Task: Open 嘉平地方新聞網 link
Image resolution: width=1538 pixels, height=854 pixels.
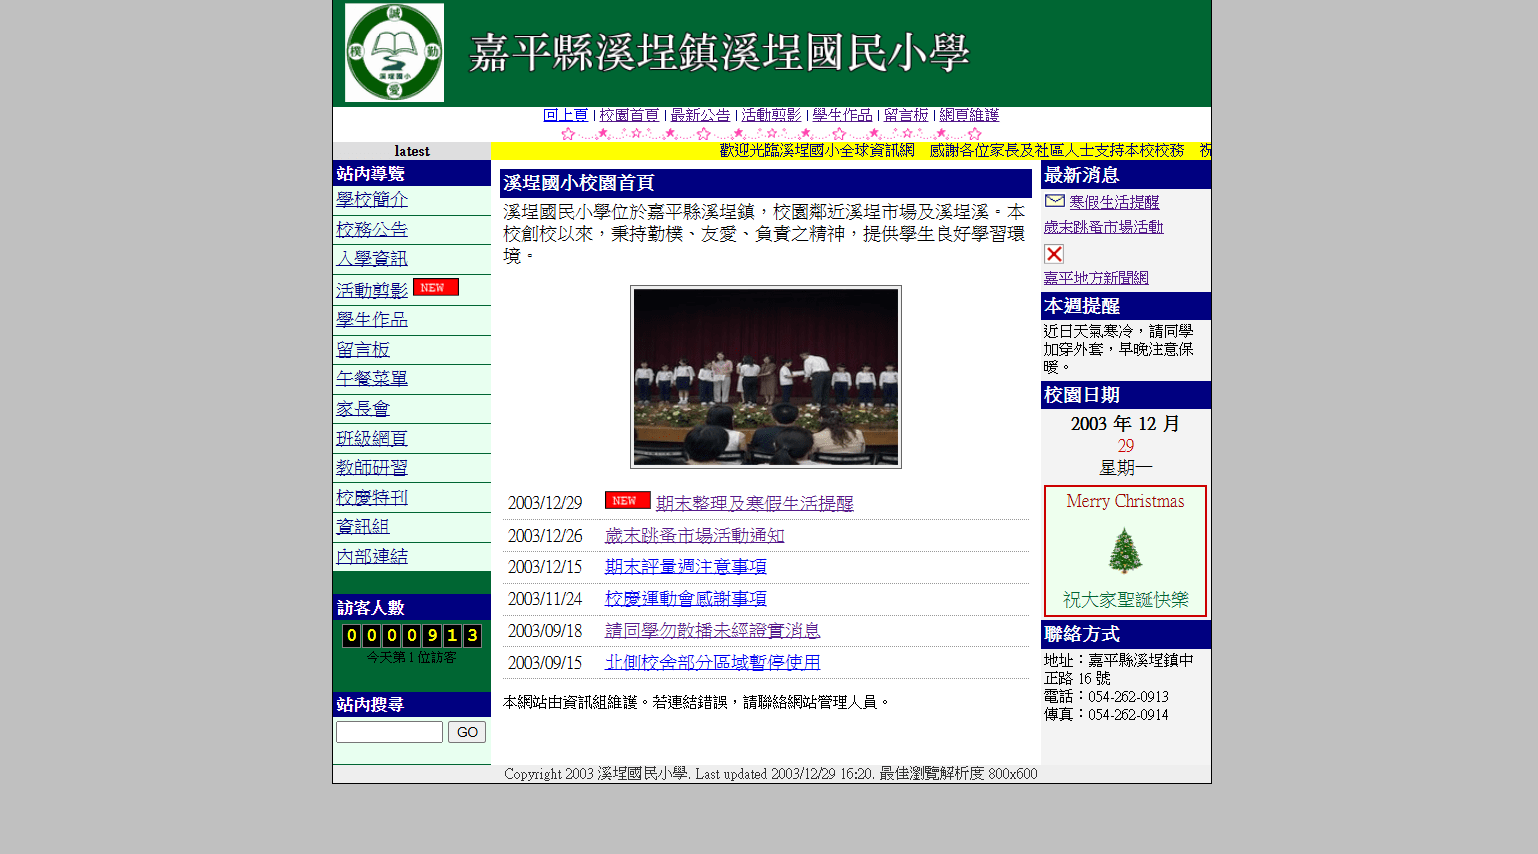Action: tap(1096, 278)
